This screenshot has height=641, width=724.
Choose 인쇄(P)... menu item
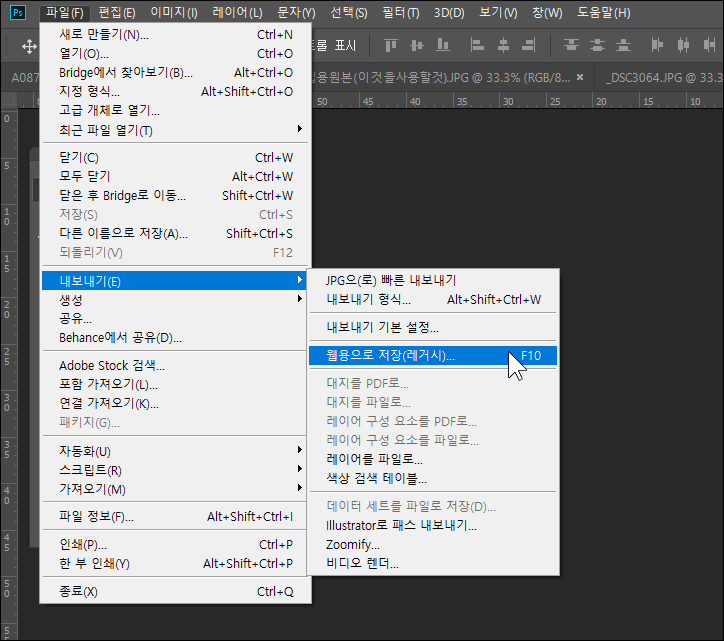click(176, 544)
